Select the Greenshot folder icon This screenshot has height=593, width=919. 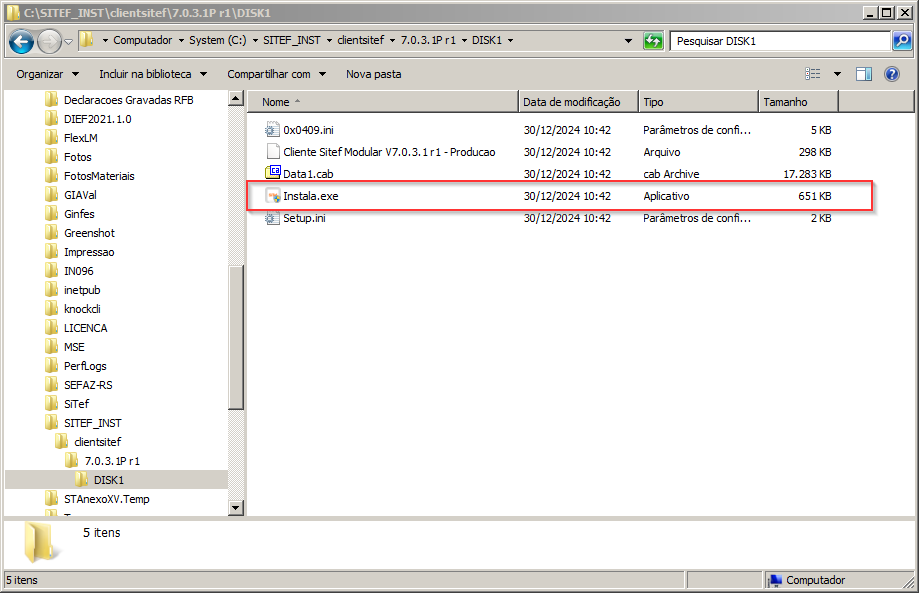point(52,233)
